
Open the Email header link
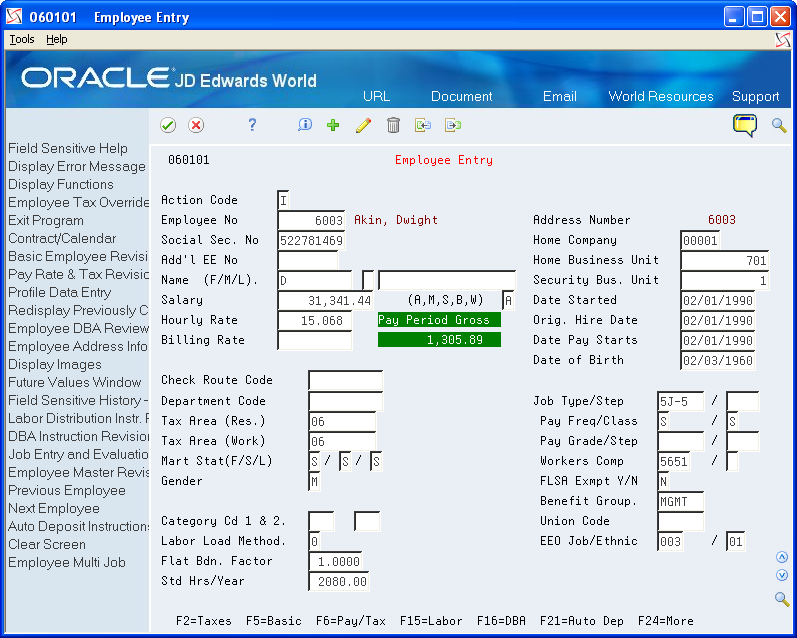[x=560, y=96]
